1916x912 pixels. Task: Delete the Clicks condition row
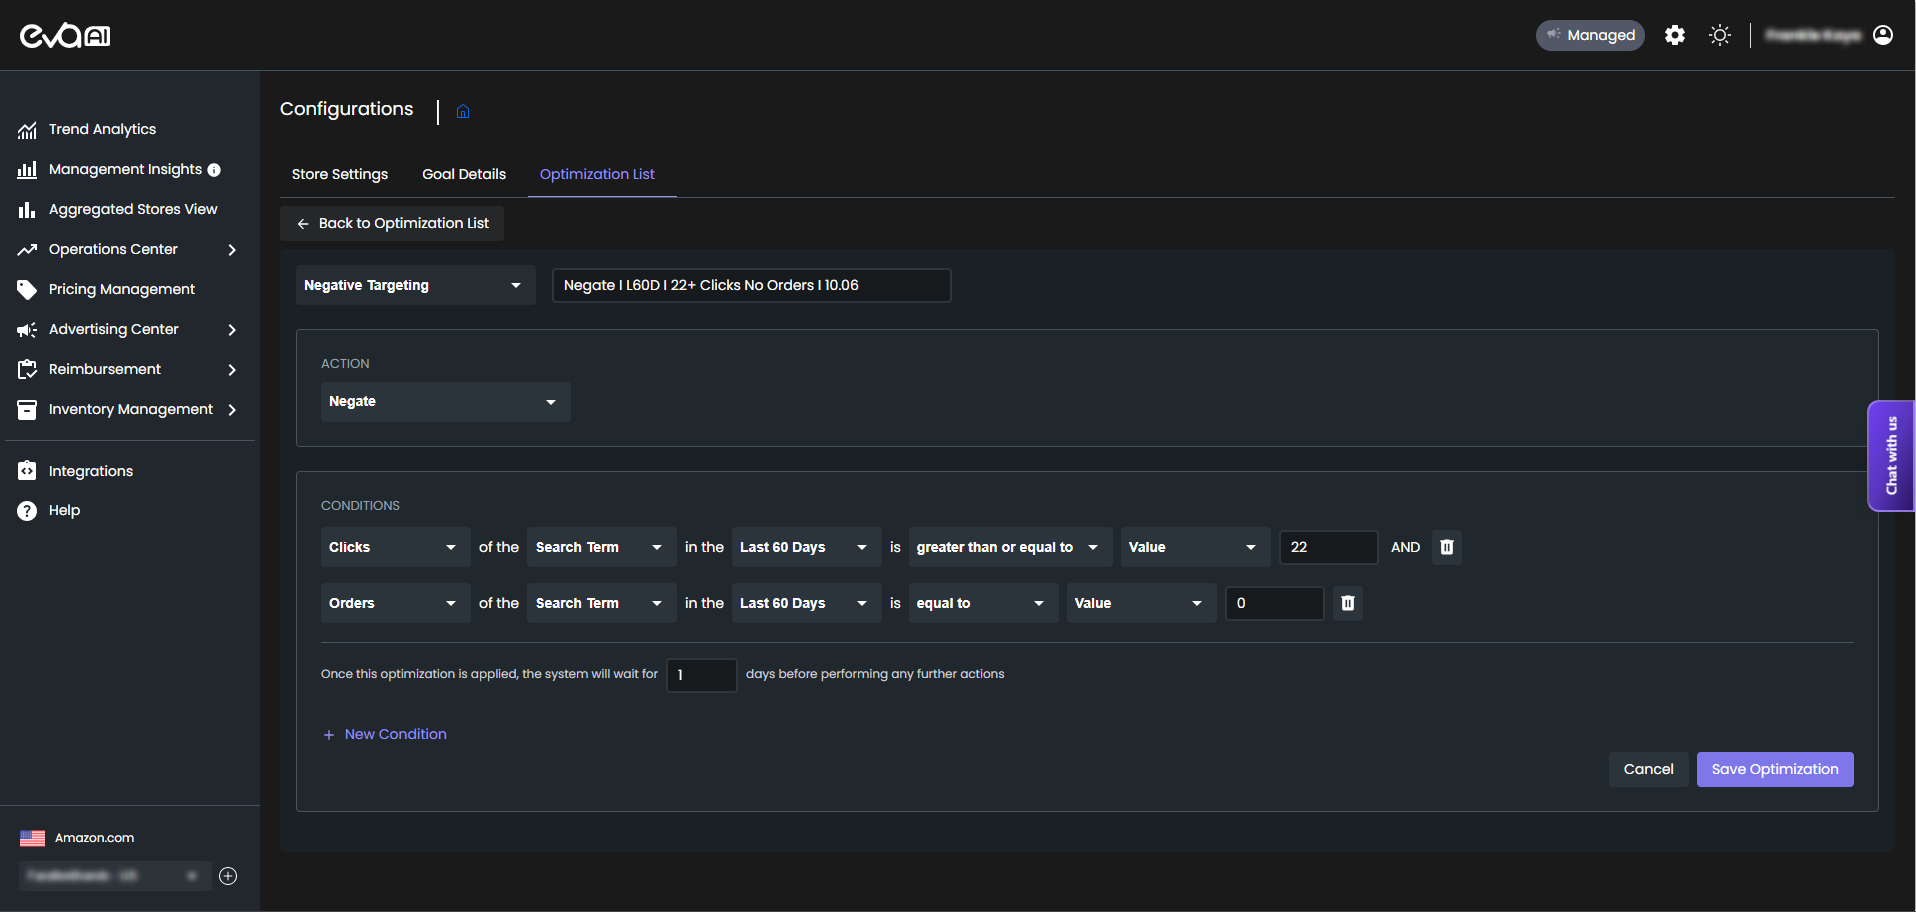(x=1447, y=547)
